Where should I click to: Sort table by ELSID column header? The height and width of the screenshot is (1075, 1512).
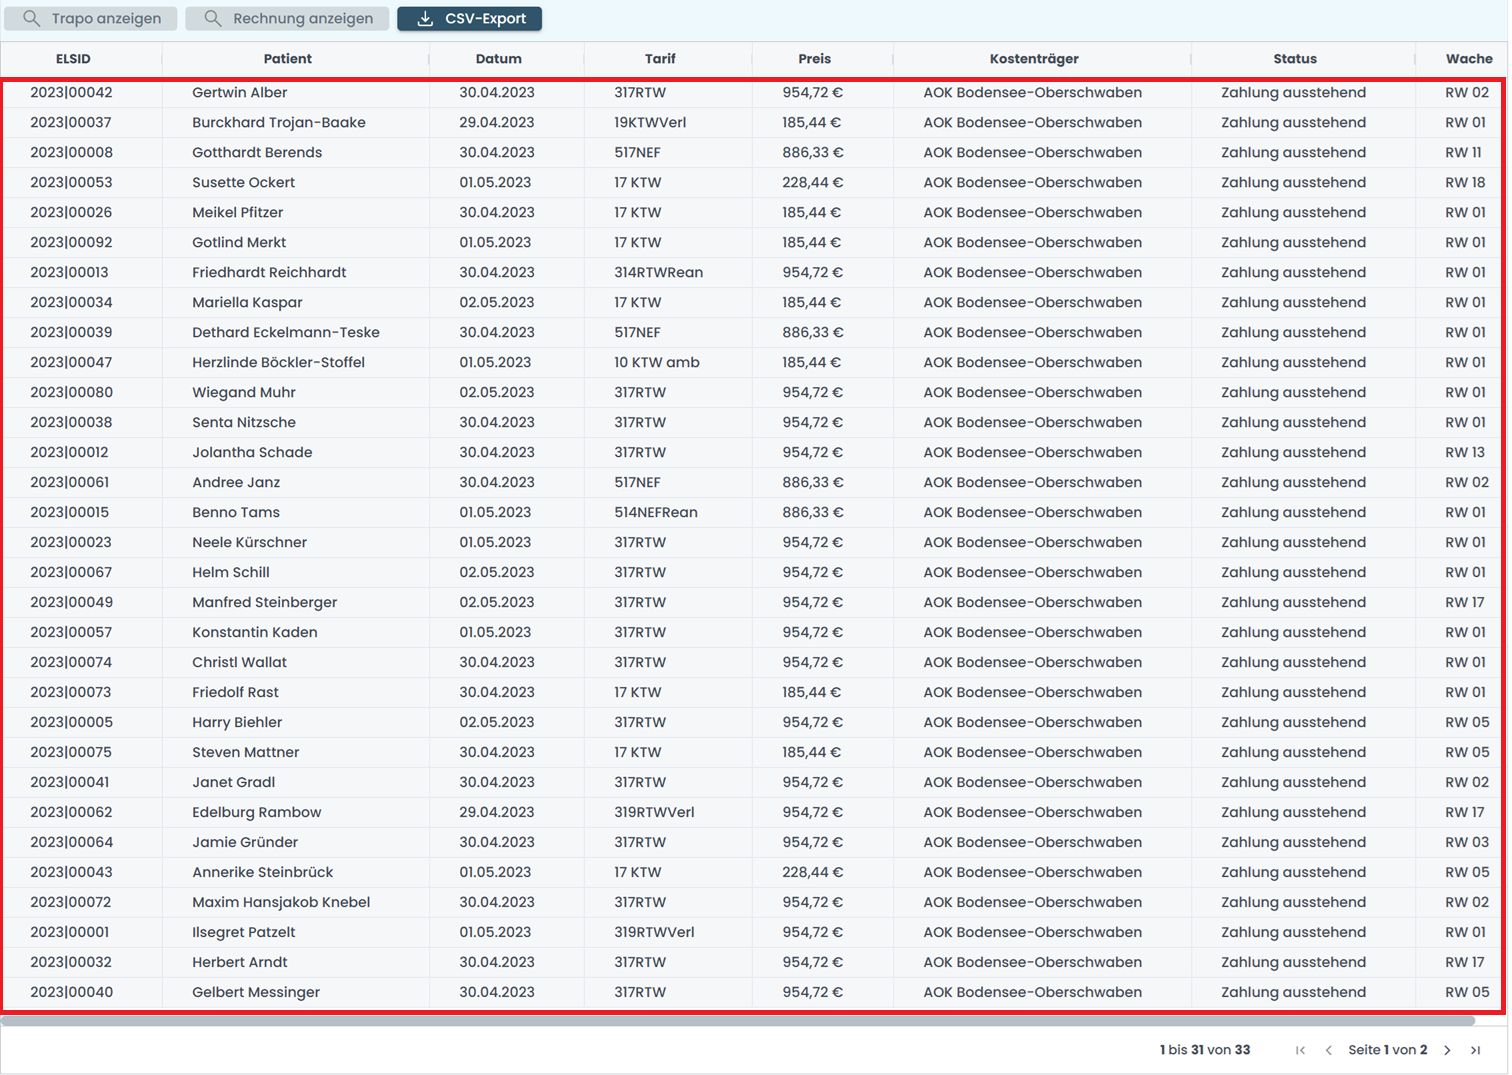pos(73,59)
